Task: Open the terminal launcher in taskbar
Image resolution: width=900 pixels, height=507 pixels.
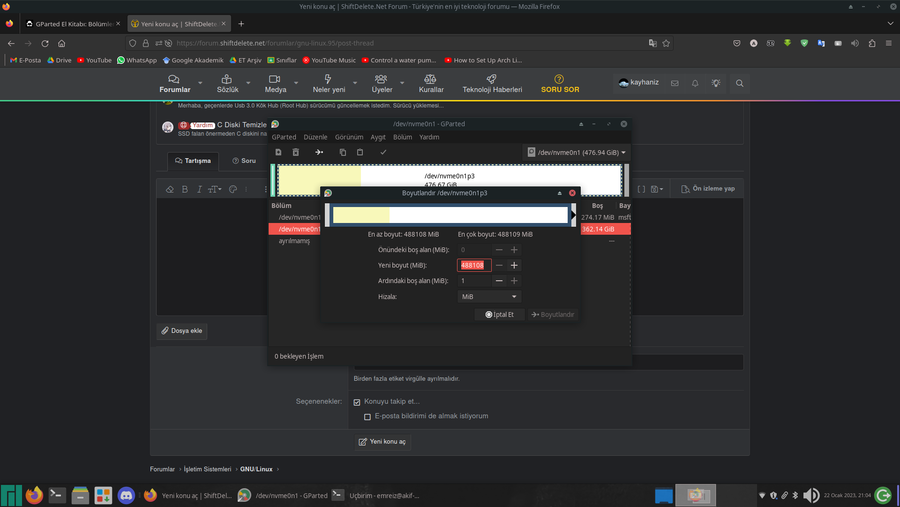Action: point(57,495)
